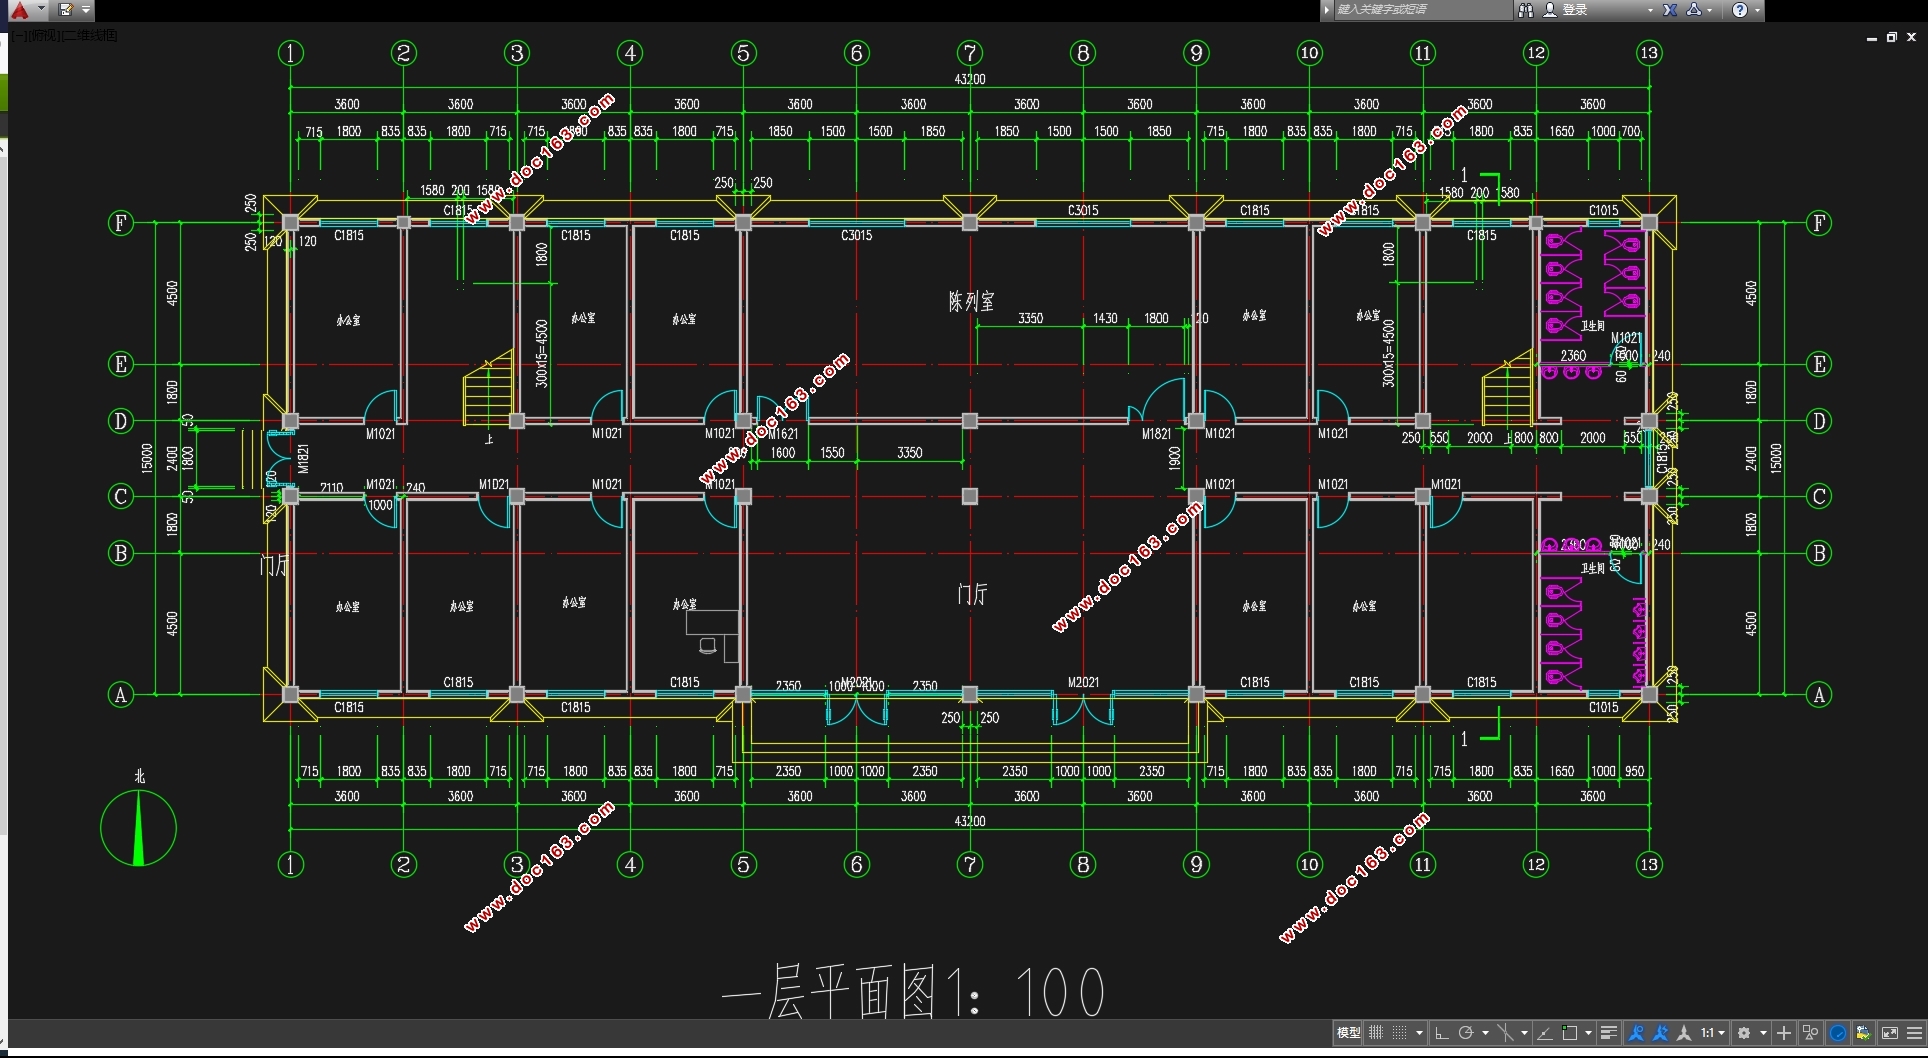This screenshot has width=1928, height=1058.
Task: Toggle snap mode dotted grid icon
Action: tap(1400, 1033)
